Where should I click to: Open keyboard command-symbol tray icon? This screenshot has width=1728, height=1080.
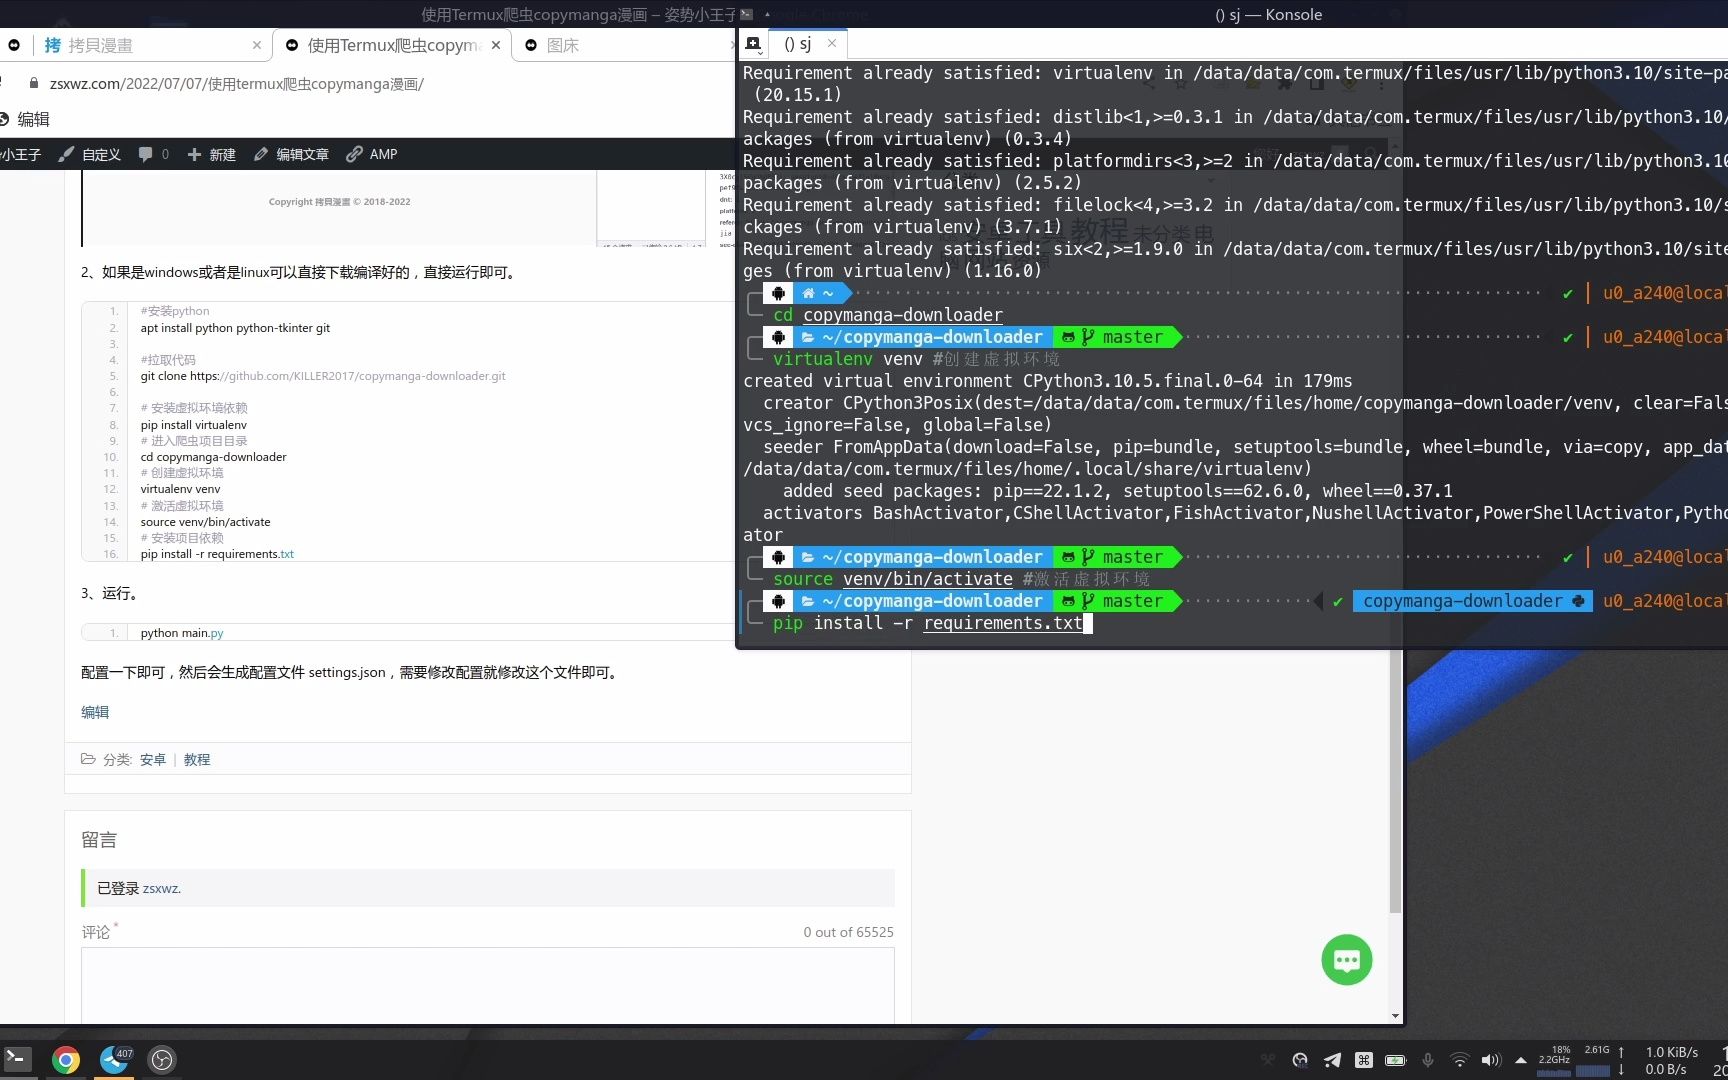click(x=1364, y=1060)
